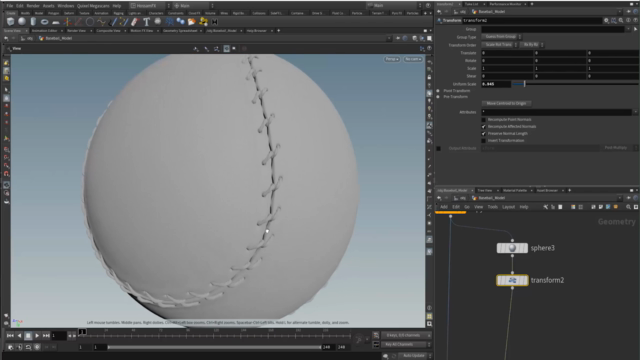Expand the Pre Transform section
The height and width of the screenshot is (360, 640).
[438, 97]
